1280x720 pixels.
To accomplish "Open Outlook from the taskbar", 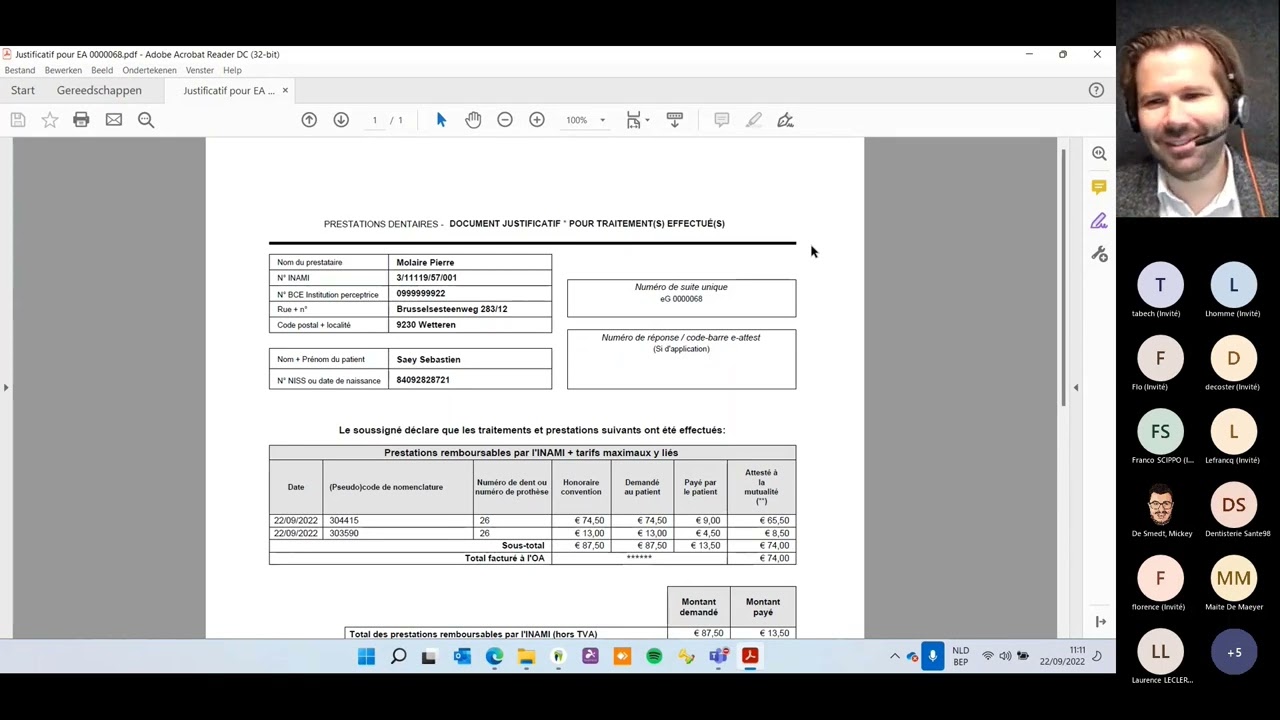I will click(462, 656).
